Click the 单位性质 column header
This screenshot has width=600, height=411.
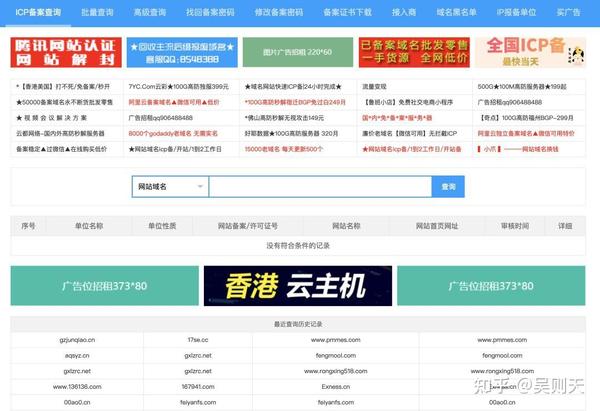point(162,226)
